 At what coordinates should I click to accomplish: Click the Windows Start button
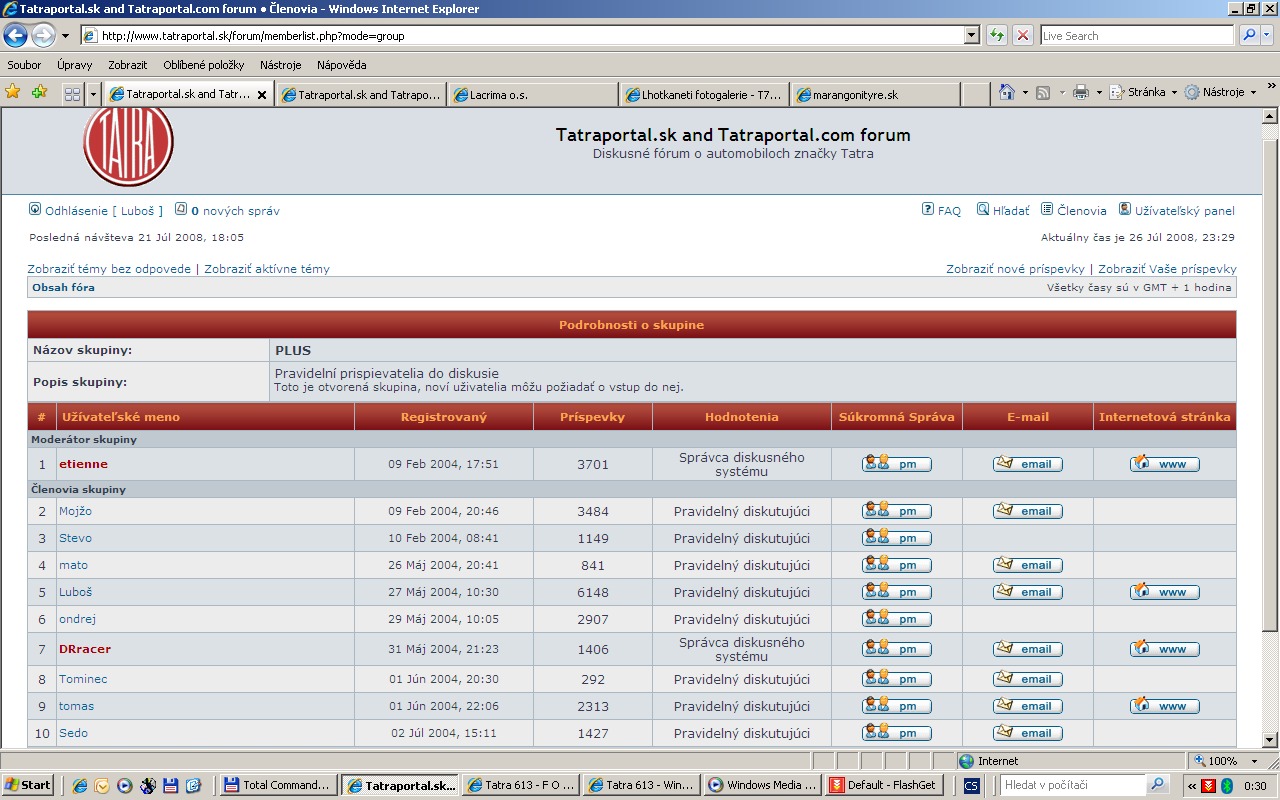click(x=28, y=785)
